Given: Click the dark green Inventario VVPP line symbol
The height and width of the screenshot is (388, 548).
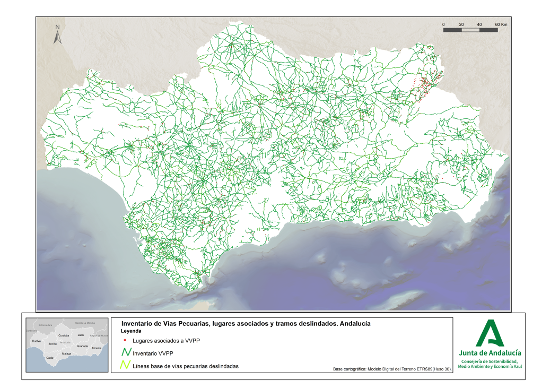Looking at the screenshot, I should (x=126, y=353).
